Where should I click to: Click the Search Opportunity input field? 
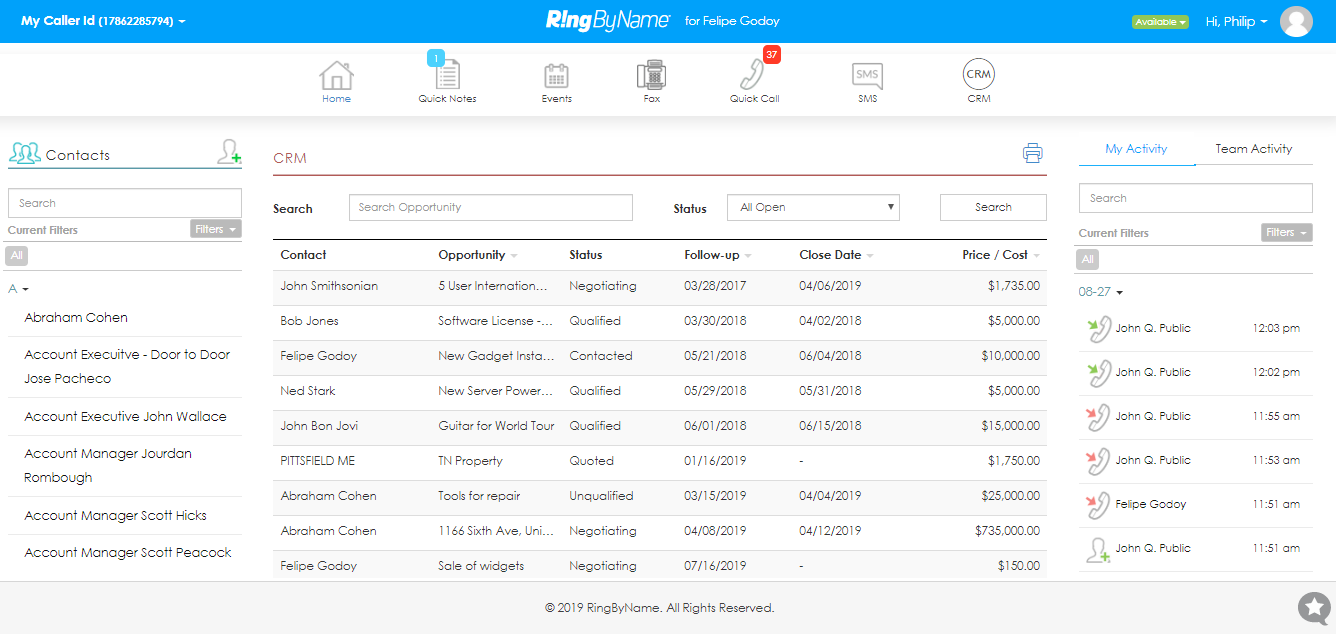pyautogui.click(x=490, y=208)
